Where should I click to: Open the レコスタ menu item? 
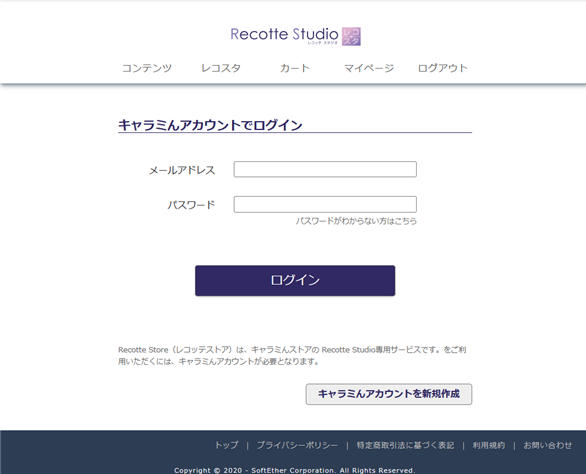point(221,68)
